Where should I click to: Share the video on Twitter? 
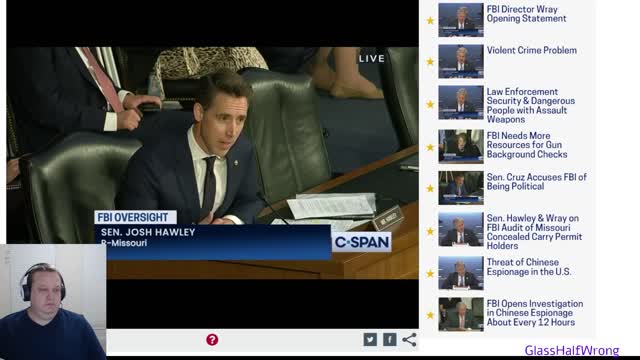(x=370, y=340)
